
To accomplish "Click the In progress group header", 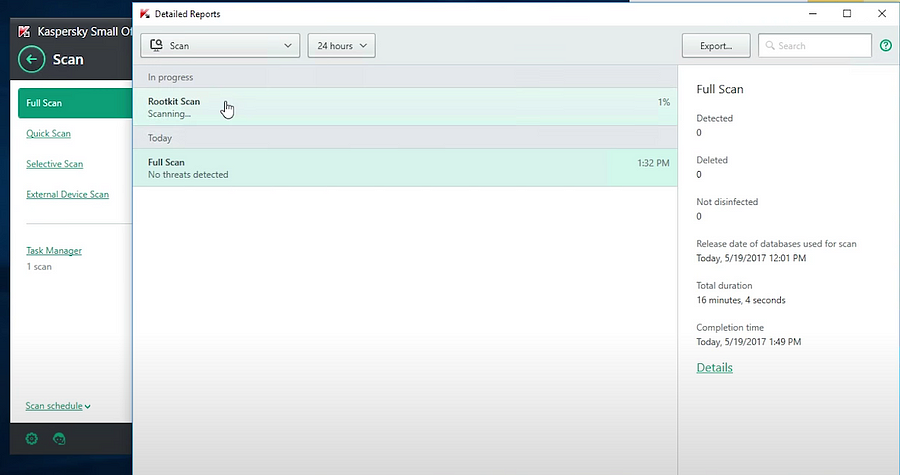I will click(405, 77).
